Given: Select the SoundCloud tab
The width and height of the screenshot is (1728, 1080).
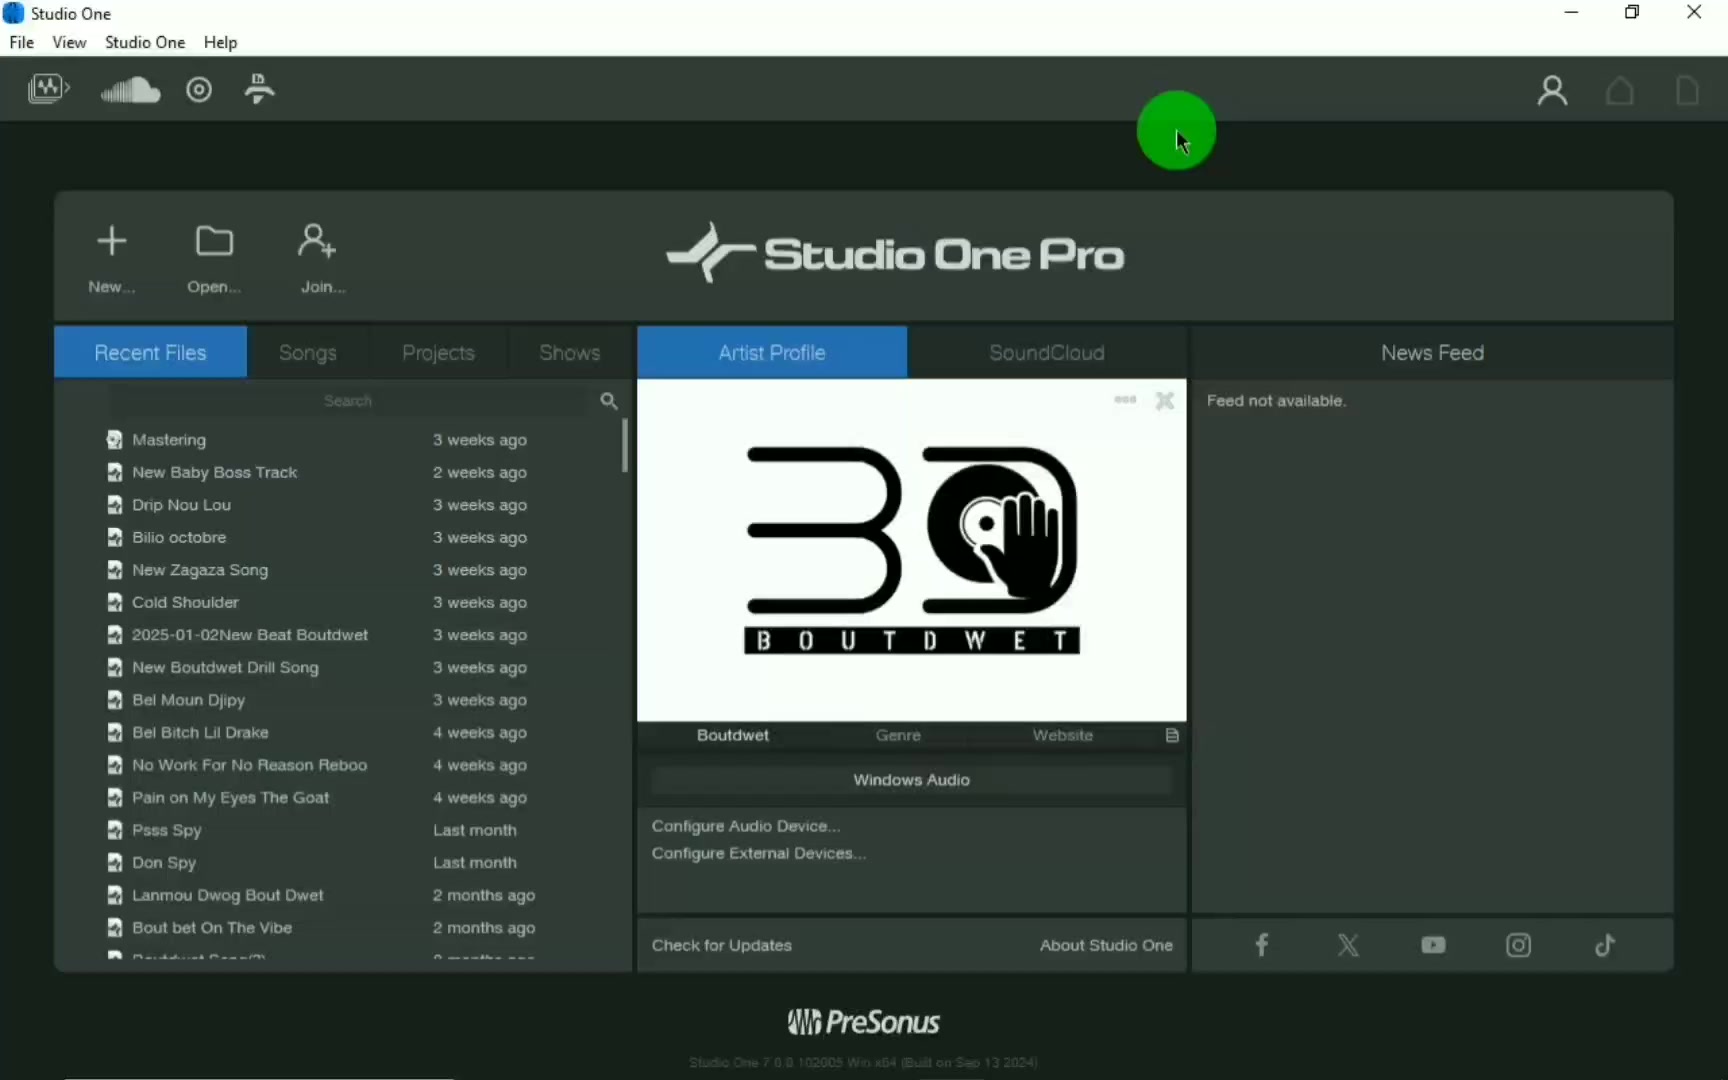Looking at the screenshot, I should (1047, 352).
